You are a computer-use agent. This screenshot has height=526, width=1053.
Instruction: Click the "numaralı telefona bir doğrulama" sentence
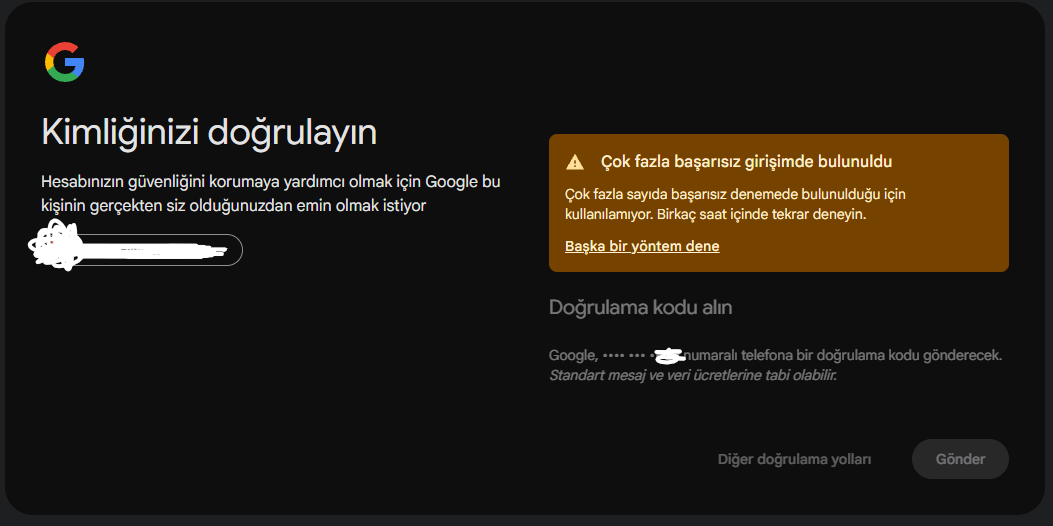(x=776, y=355)
